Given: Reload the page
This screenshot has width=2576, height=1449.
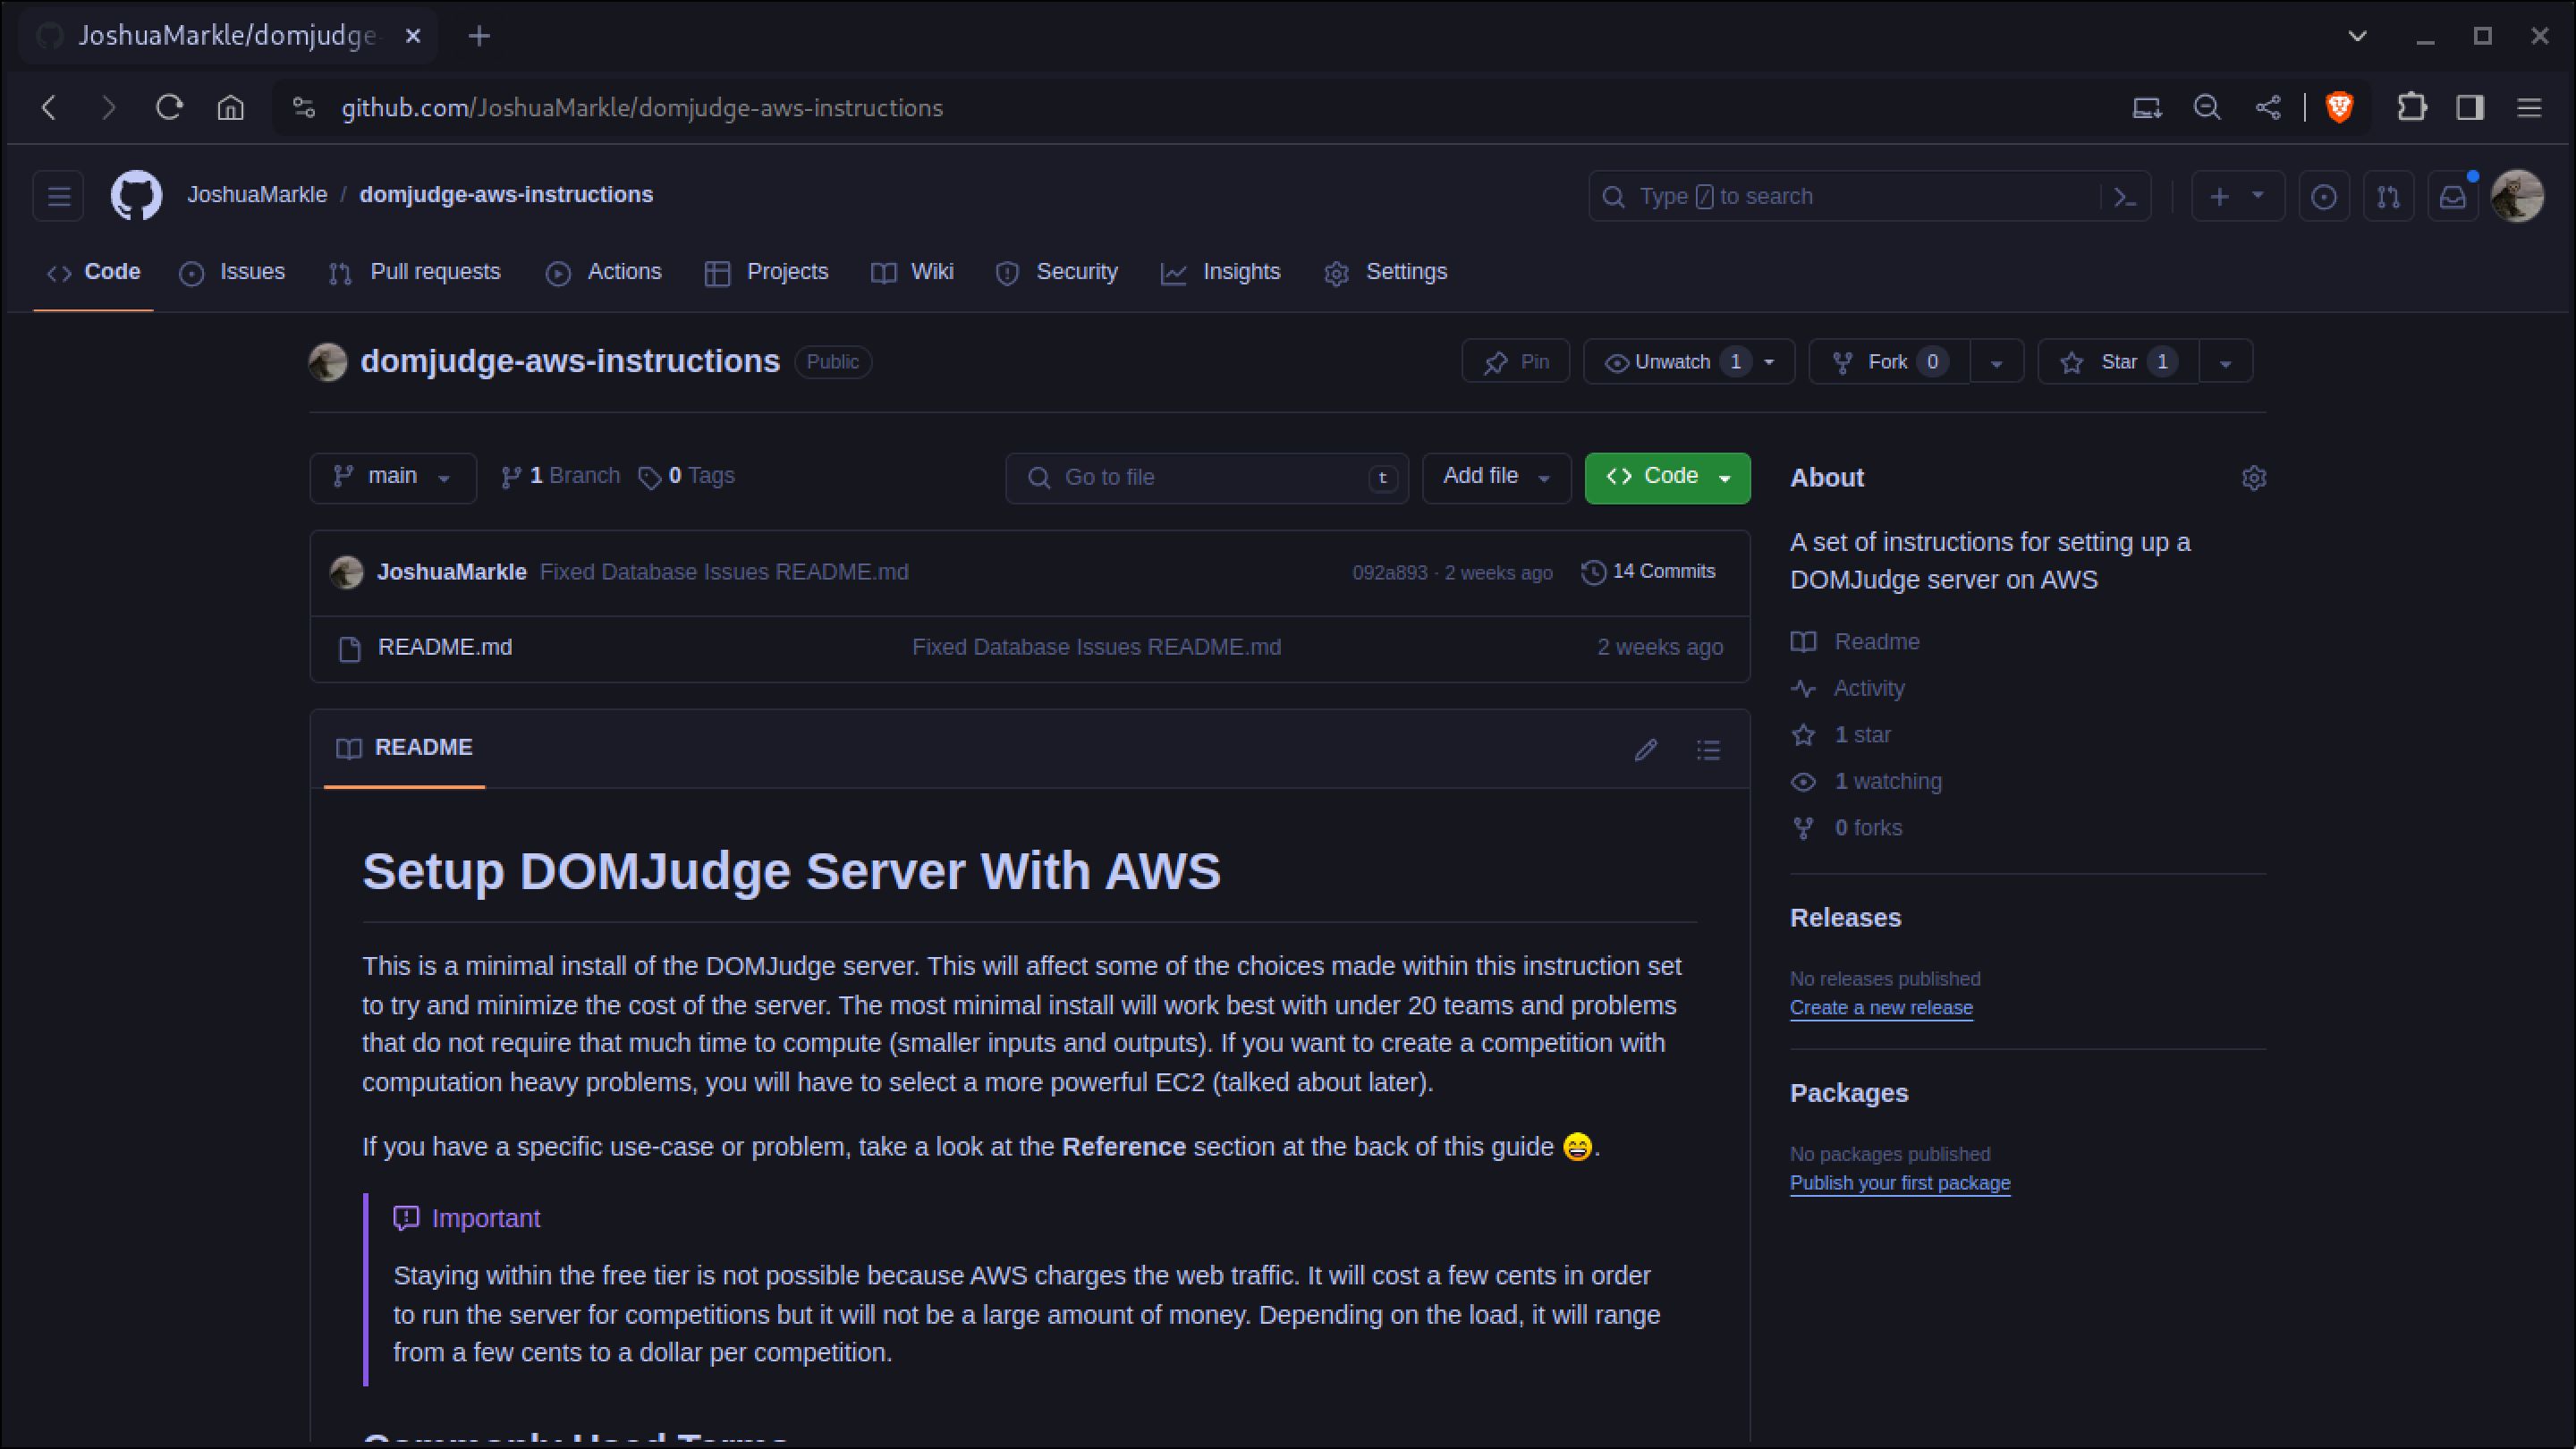Looking at the screenshot, I should (x=169, y=107).
